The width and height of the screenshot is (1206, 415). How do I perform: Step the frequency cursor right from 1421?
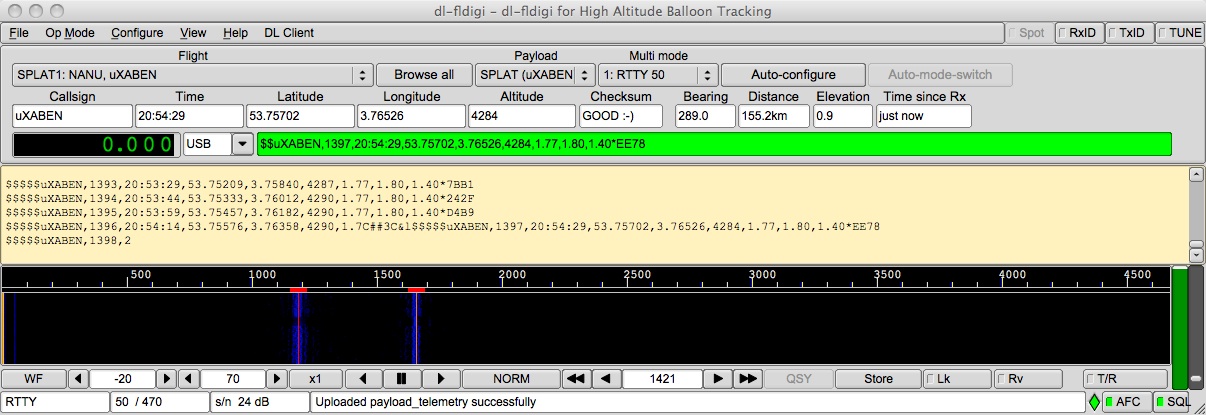pos(718,379)
